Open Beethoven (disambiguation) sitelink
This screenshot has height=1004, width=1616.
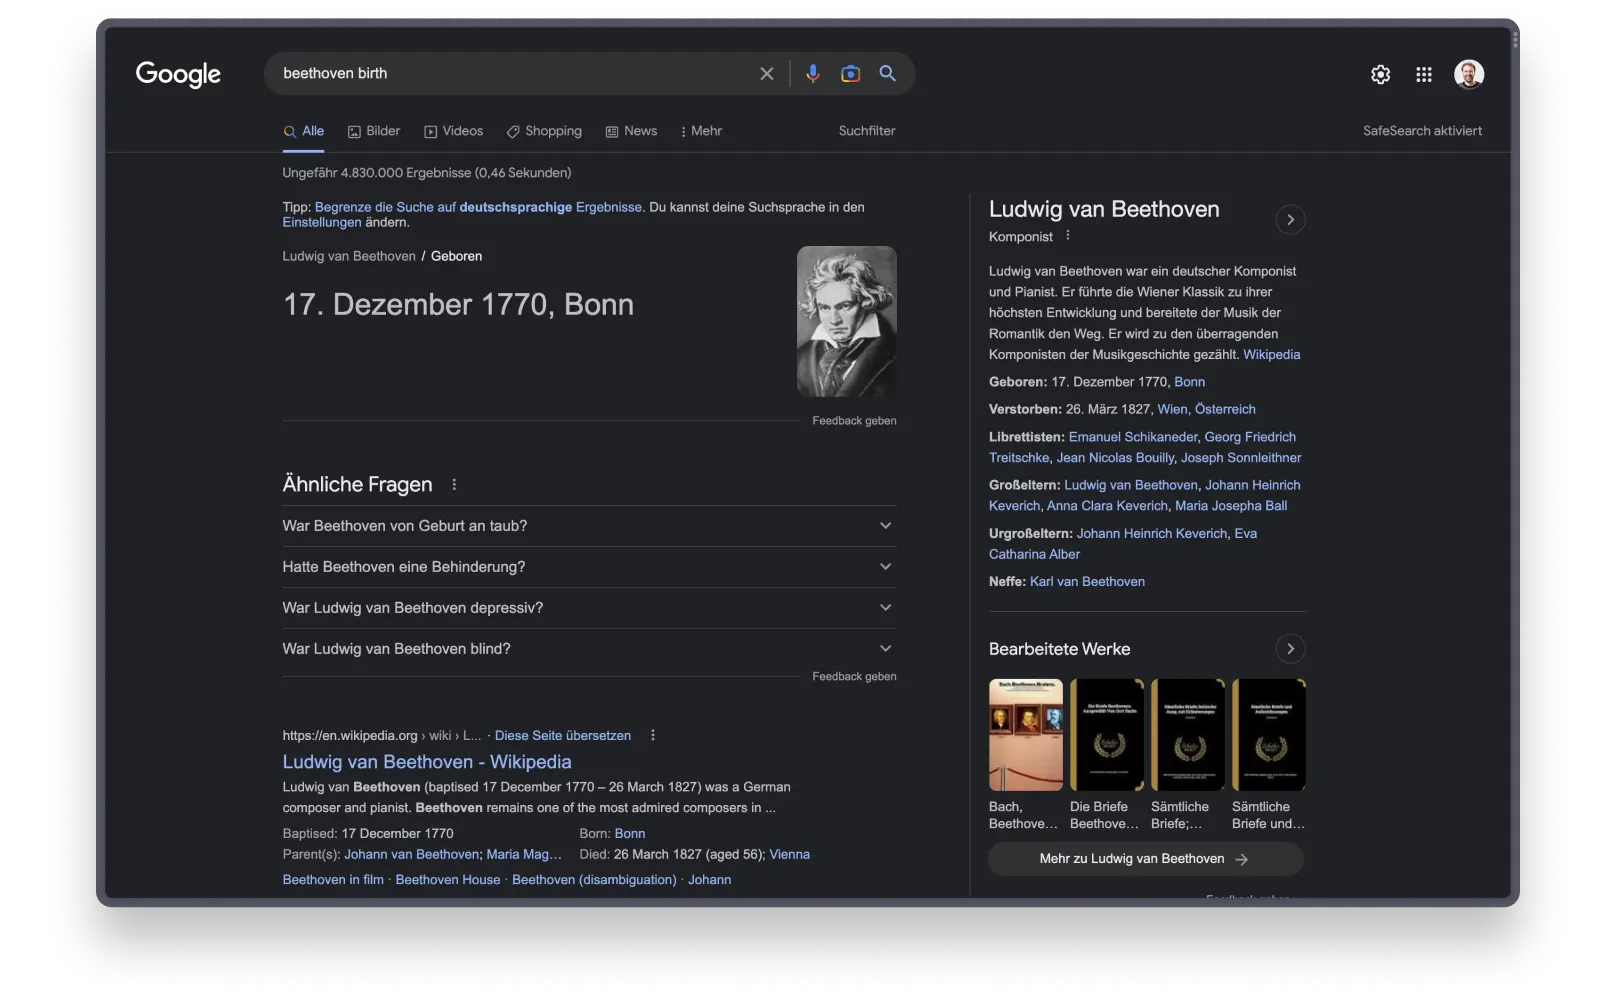pos(594,880)
